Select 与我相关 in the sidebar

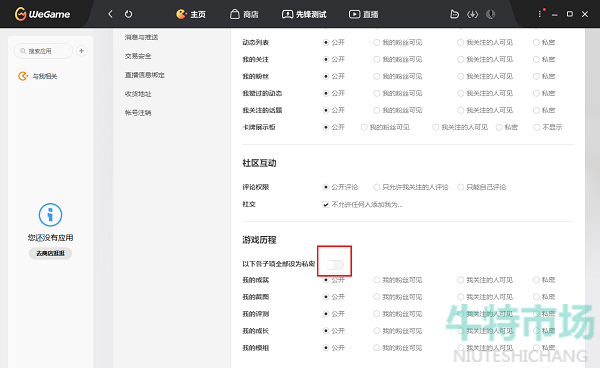click(38, 76)
